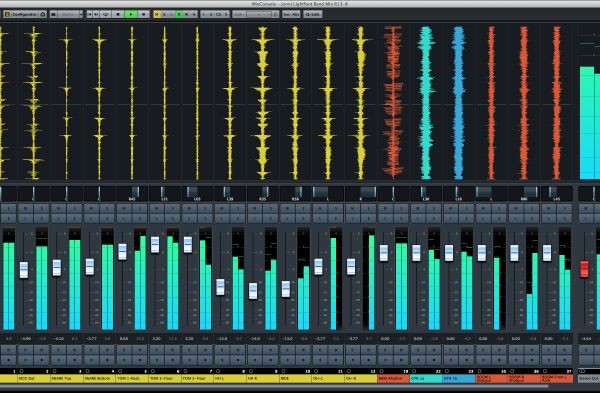The image size is (600, 393).
Task: Toggle the cycle loop button
Action: tap(106, 14)
